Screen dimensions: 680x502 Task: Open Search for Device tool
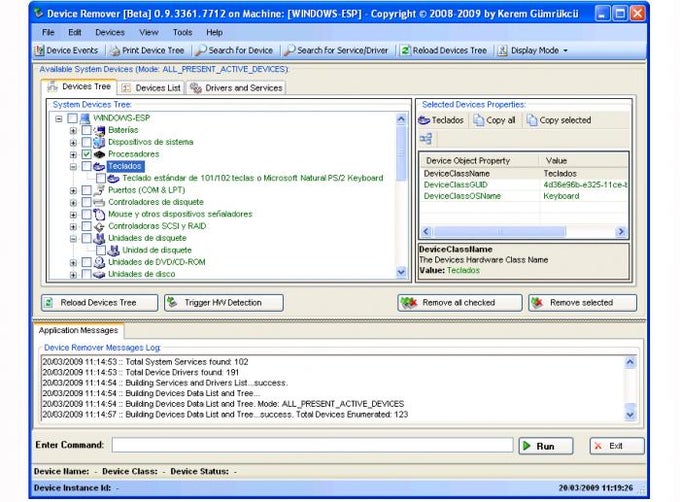point(234,50)
